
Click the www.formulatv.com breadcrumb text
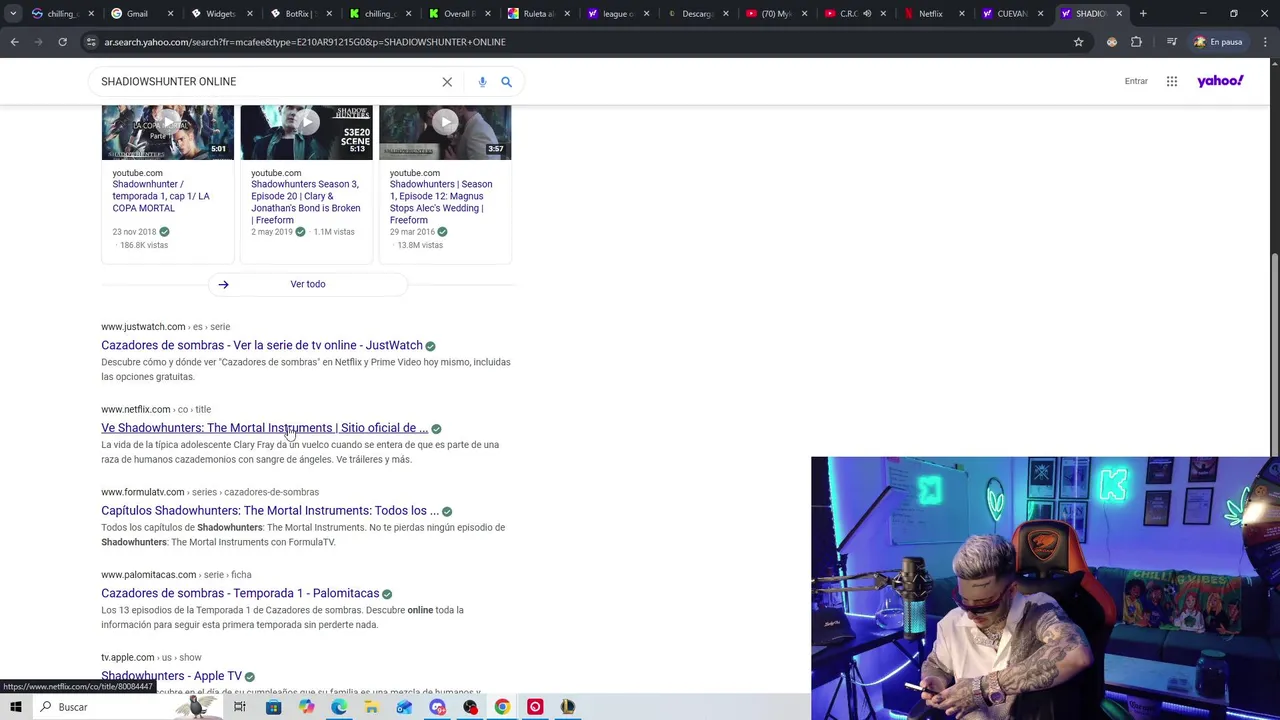[x=142, y=492]
